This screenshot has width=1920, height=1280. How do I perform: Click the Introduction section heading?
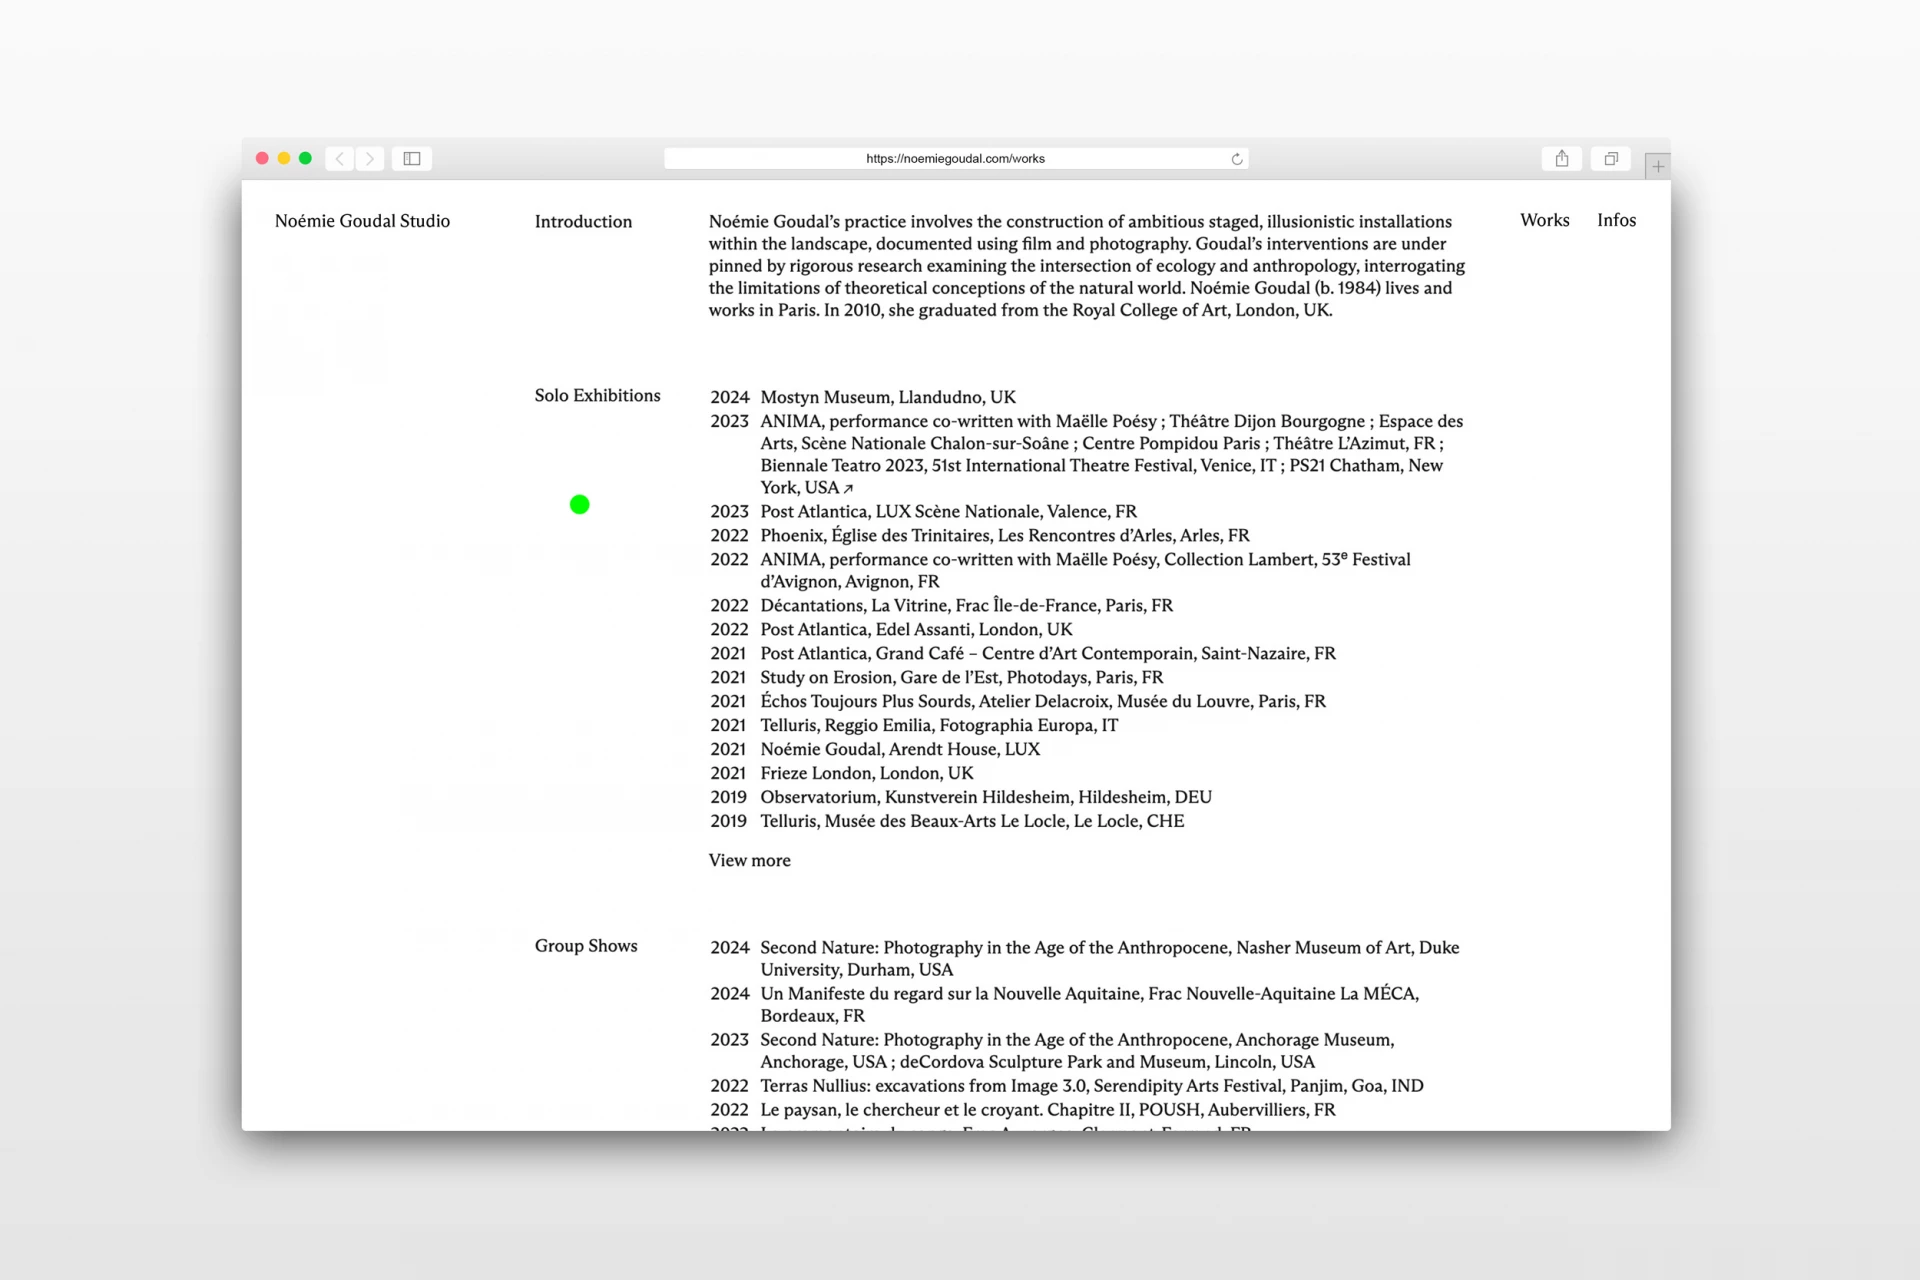click(583, 222)
